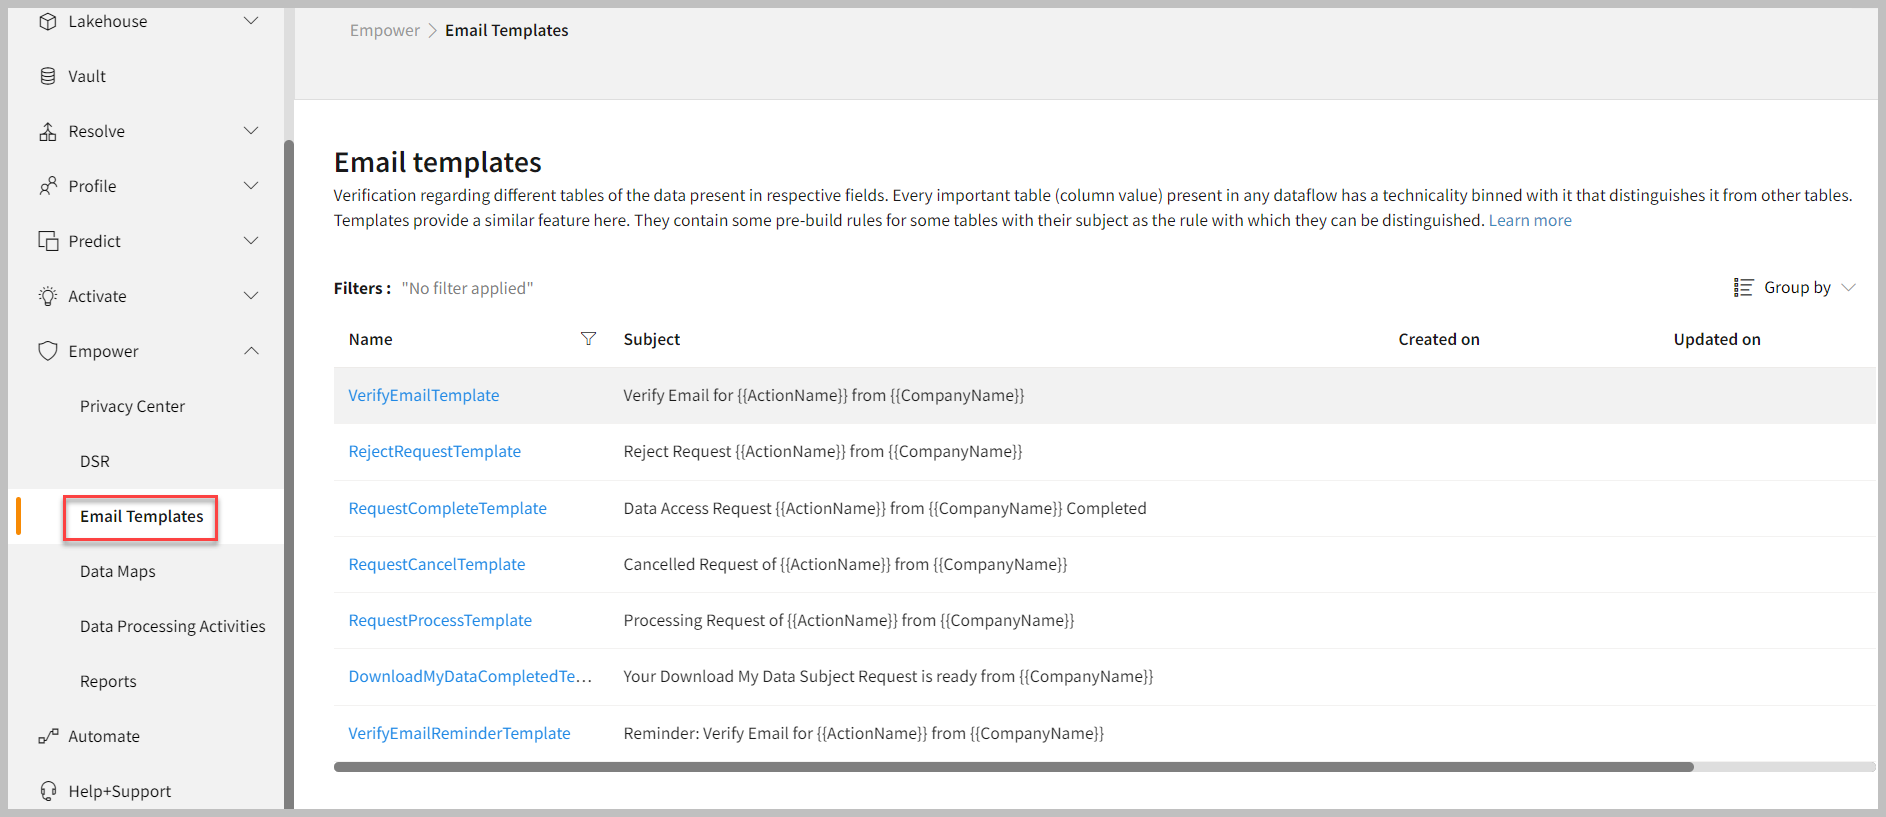Select Data Processing Activities menu item
This screenshot has width=1886, height=817.
[x=173, y=626]
